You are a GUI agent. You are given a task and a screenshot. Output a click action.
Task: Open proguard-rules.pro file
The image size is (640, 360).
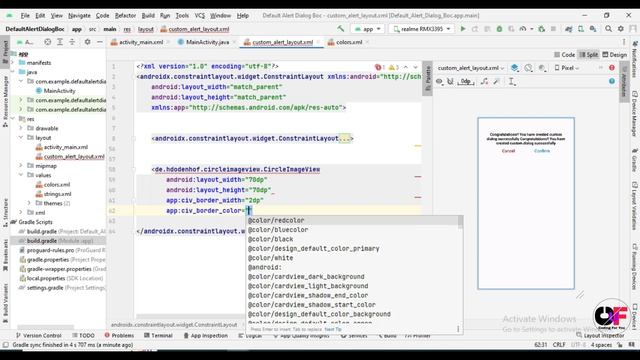click(63, 250)
